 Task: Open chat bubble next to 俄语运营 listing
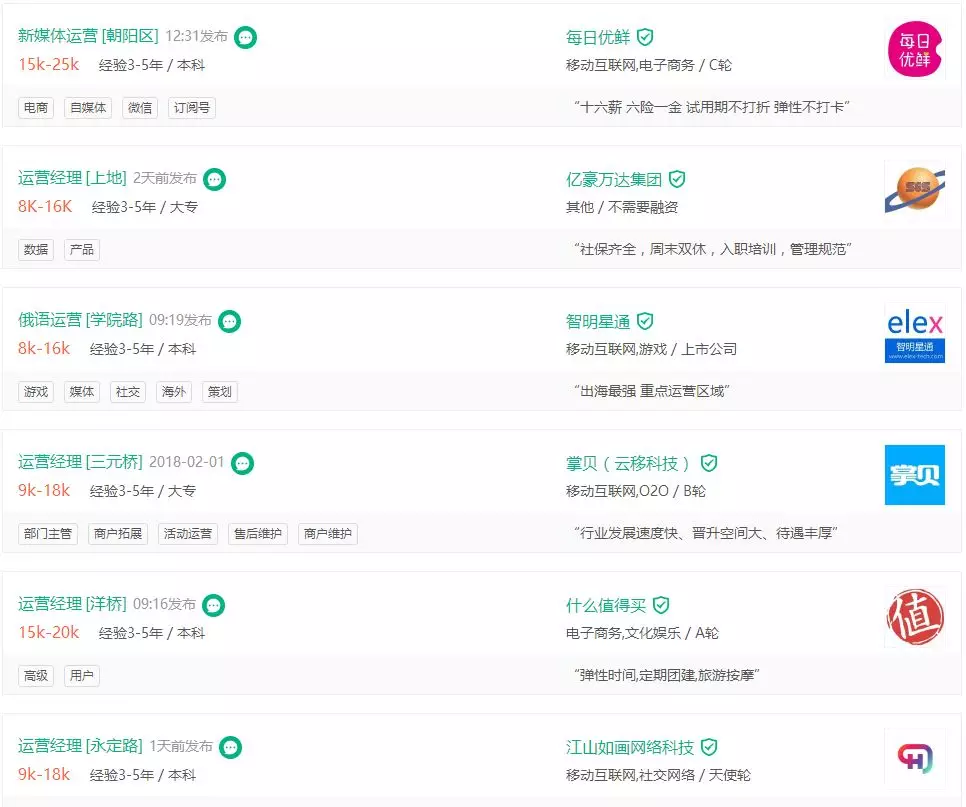pyautogui.click(x=230, y=321)
